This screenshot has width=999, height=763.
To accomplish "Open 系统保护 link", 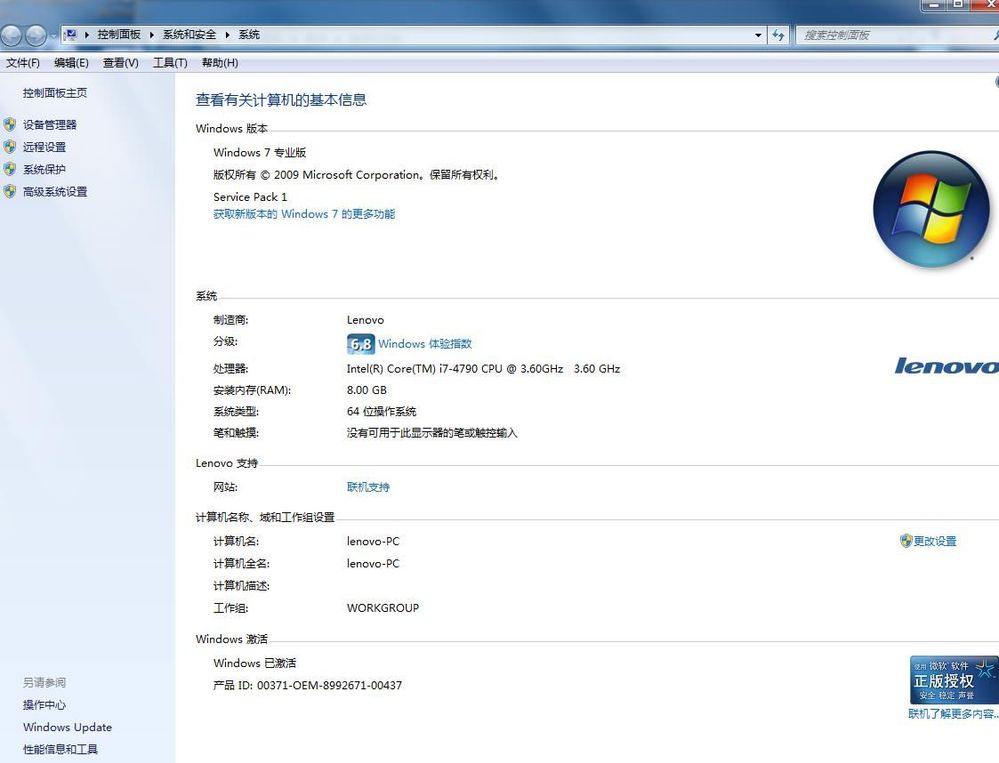I will 44,169.
